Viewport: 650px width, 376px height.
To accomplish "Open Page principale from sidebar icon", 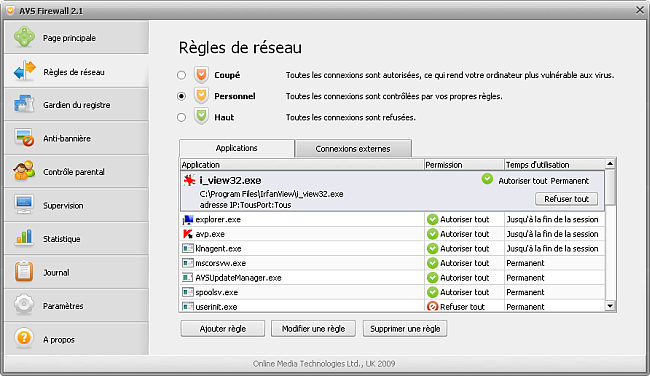I will tap(24, 36).
